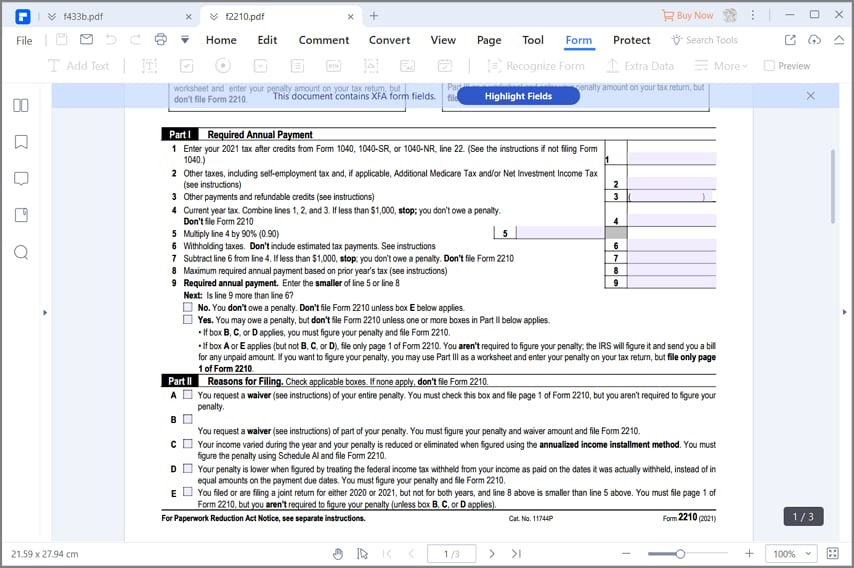The height and width of the screenshot is (568, 854).
Task: Click the Undo arrow icon
Action: click(111, 39)
